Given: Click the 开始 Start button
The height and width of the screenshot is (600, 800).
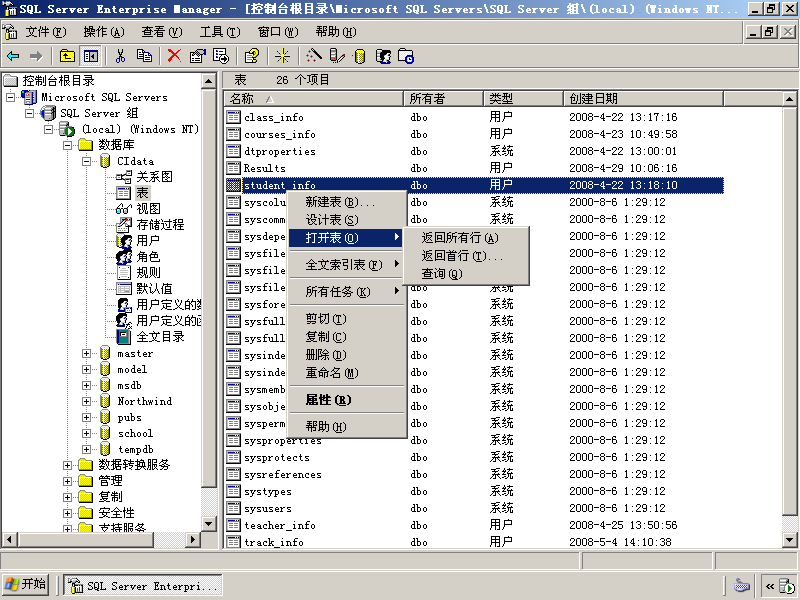Looking at the screenshot, I should tap(26, 584).
